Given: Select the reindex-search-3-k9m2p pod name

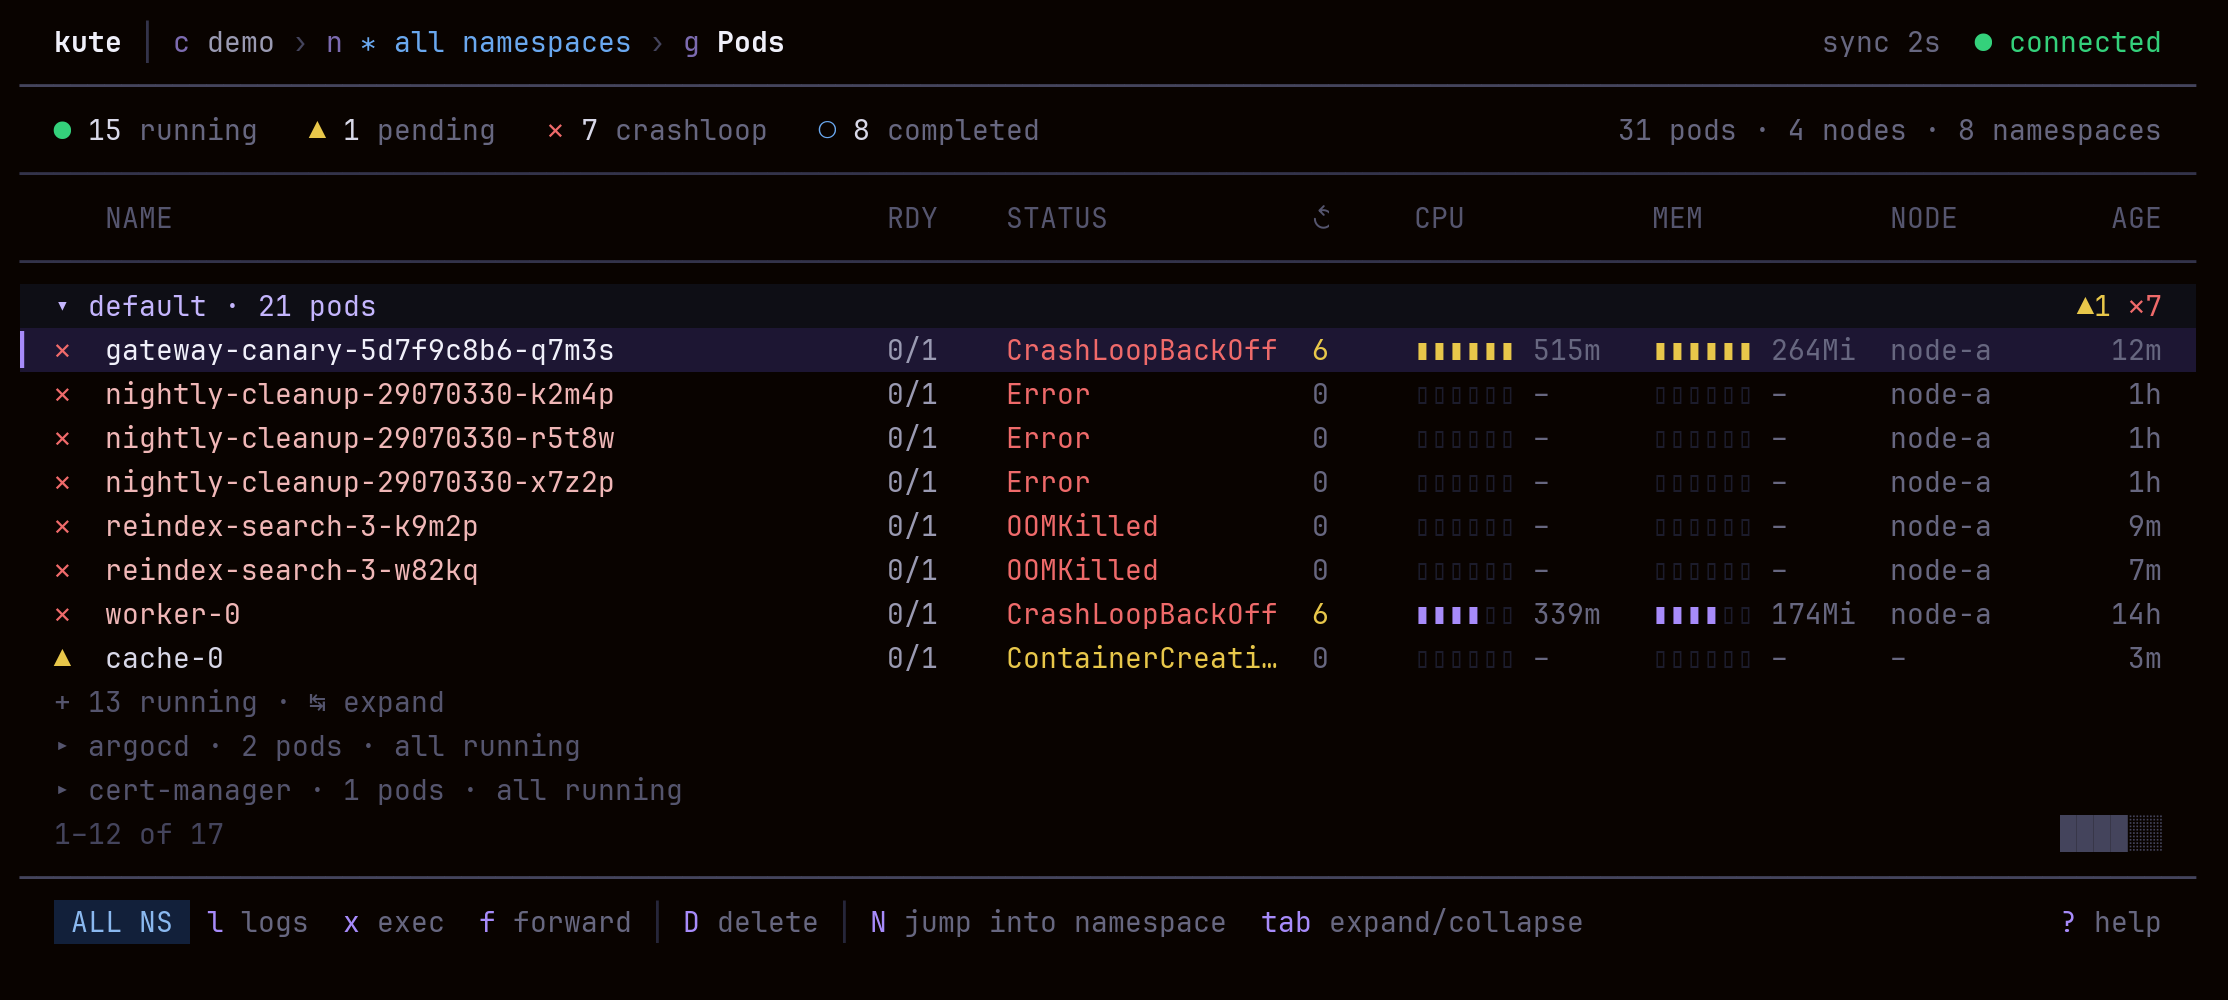Looking at the screenshot, I should pos(292,527).
